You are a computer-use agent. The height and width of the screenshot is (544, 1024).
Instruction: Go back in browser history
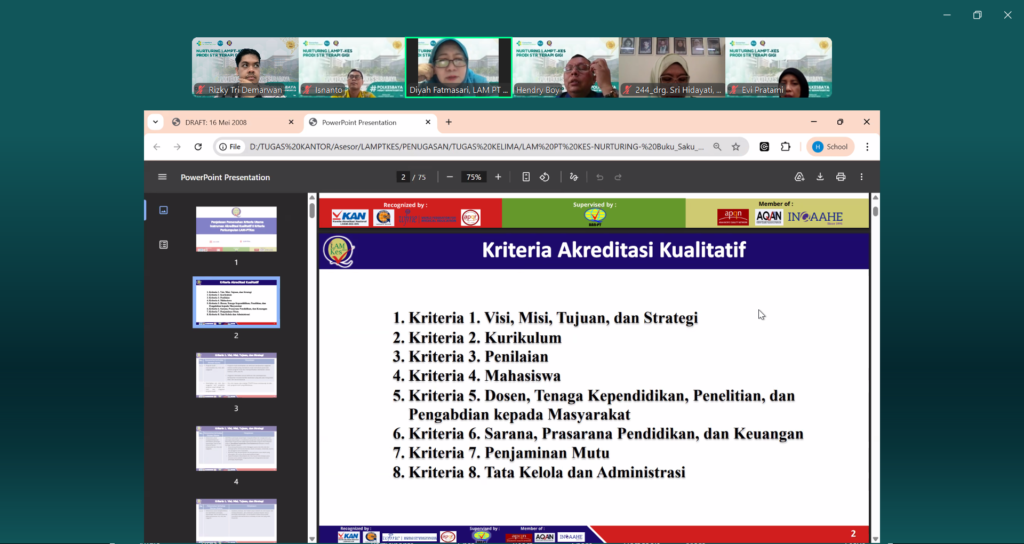coord(157,147)
